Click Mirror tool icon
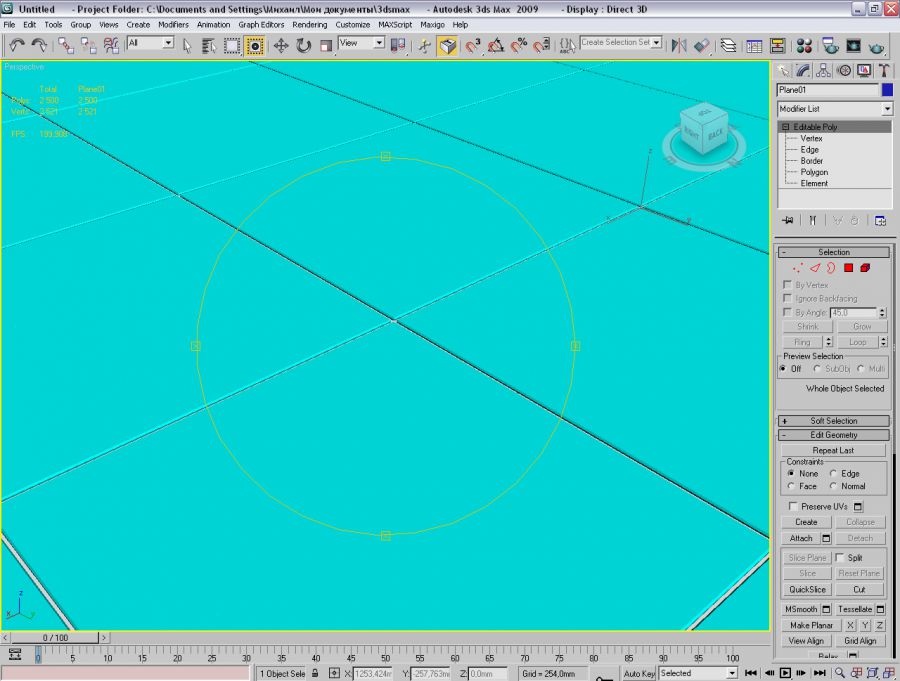 coord(679,45)
